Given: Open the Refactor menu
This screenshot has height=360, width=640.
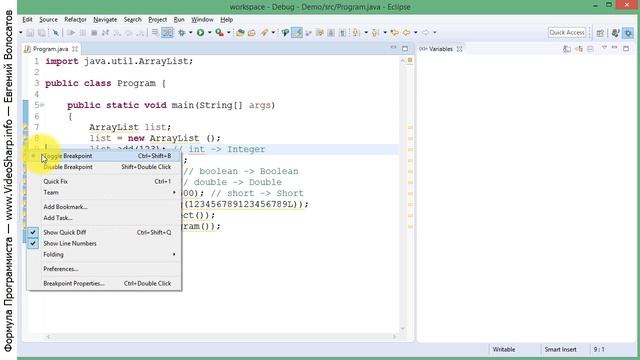Looking at the screenshot, I should tap(75, 20).
